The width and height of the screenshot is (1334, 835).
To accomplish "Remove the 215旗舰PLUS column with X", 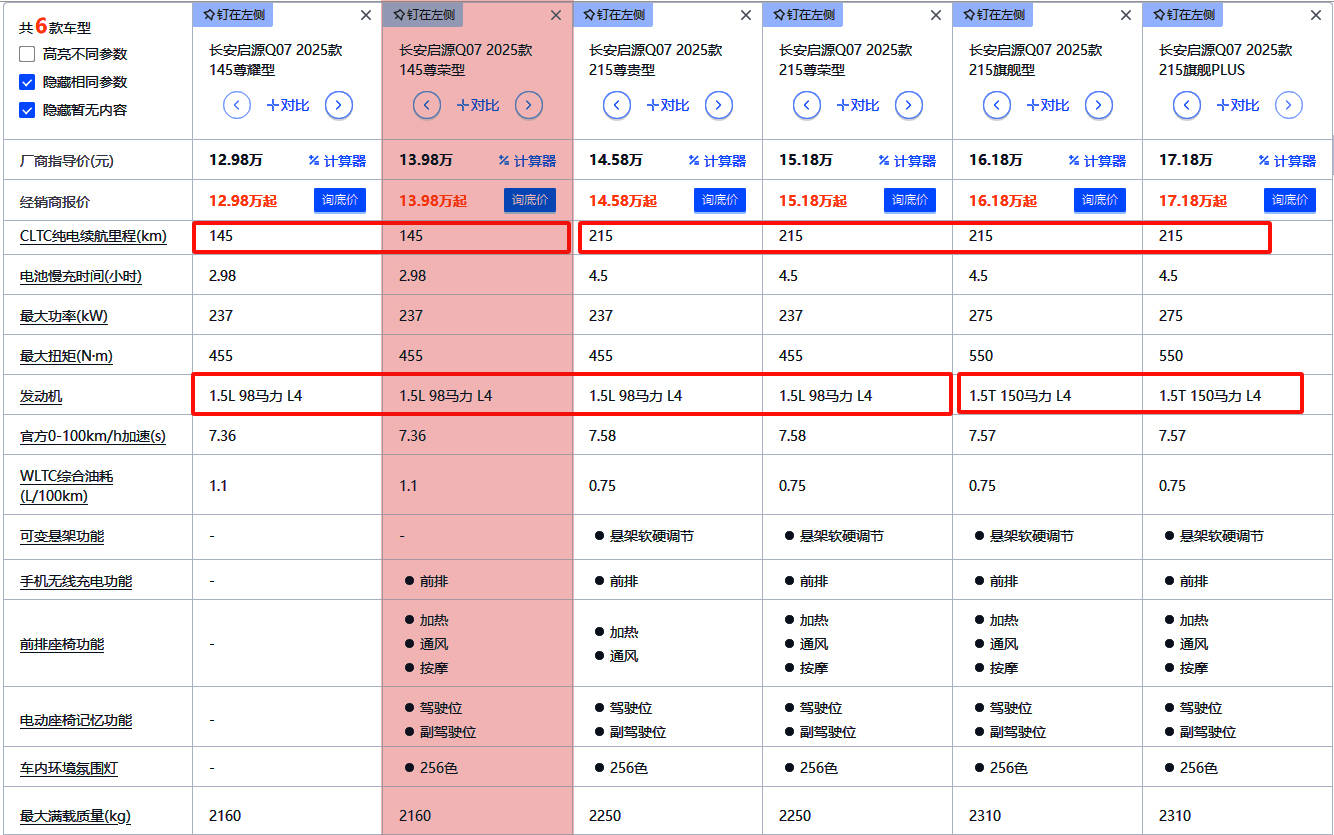I will pos(1316,15).
